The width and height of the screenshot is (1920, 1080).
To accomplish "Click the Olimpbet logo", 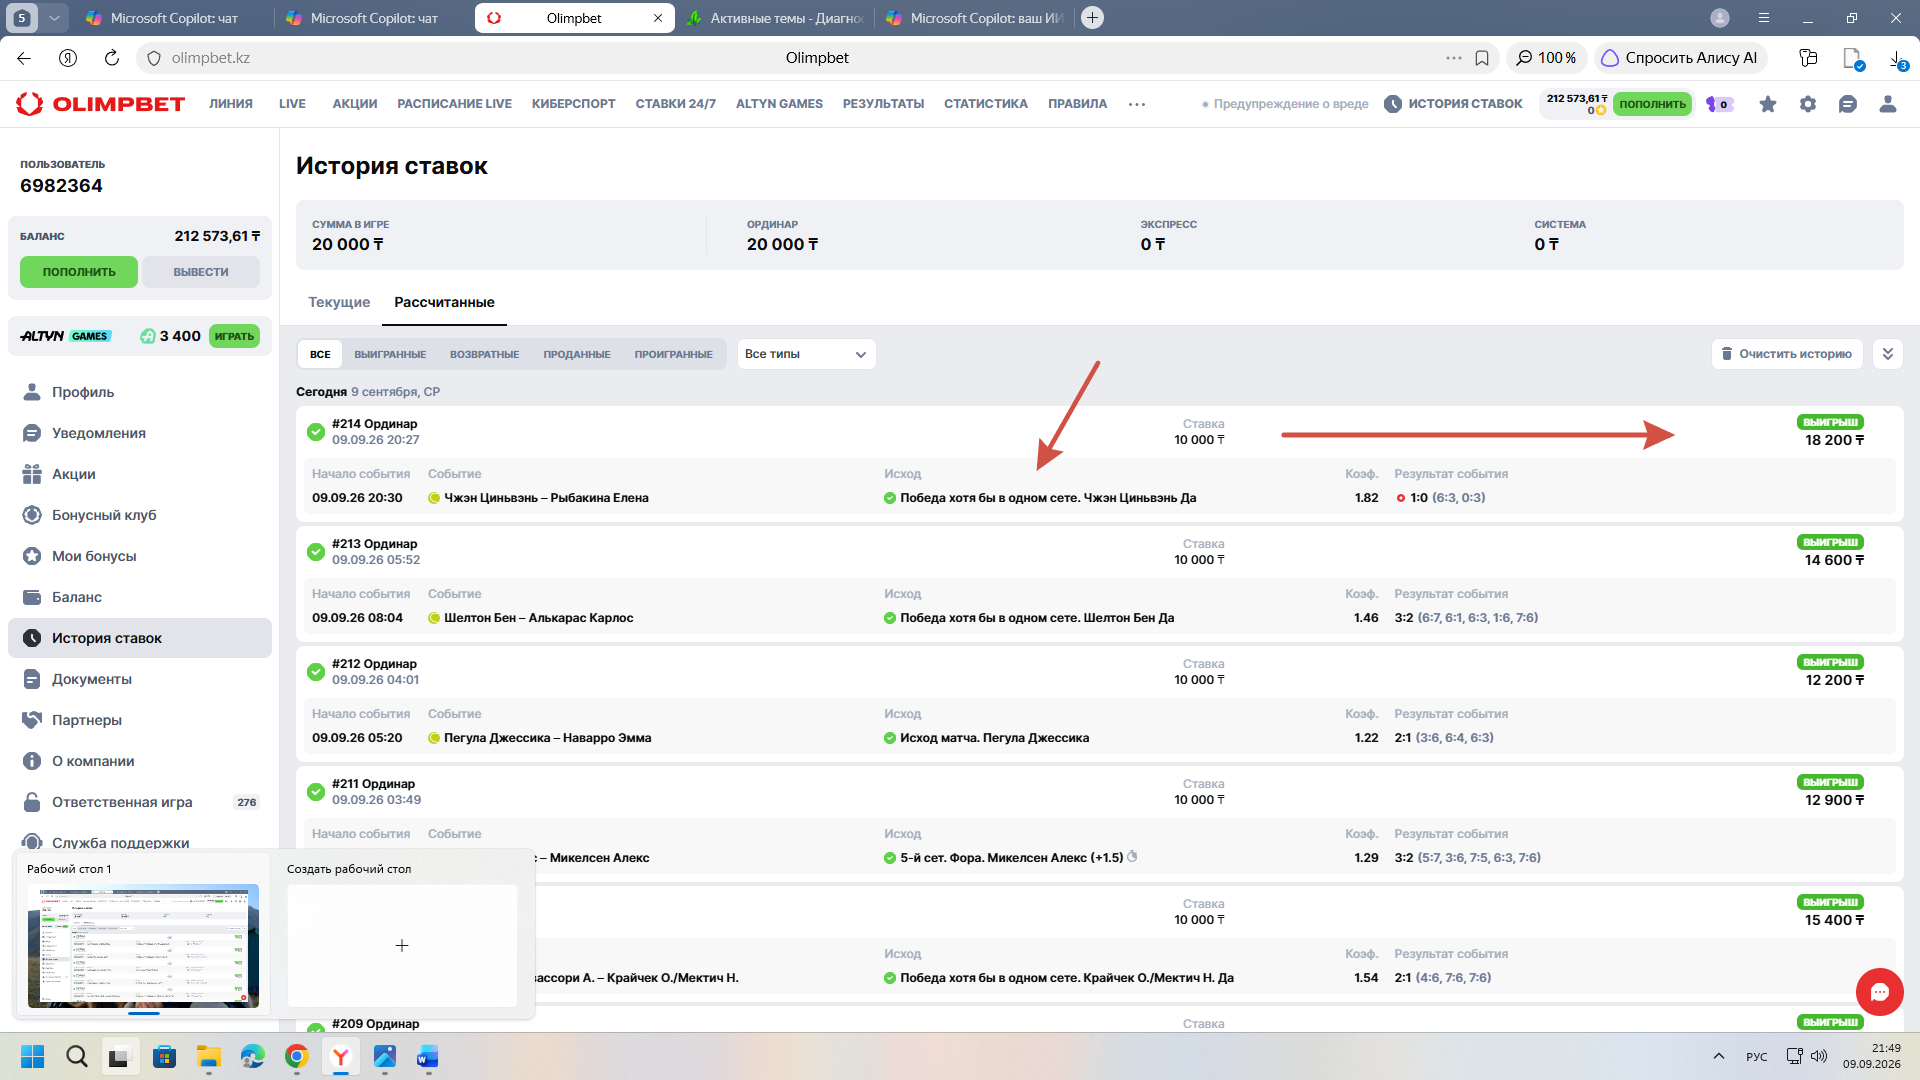I will pyautogui.click(x=101, y=104).
